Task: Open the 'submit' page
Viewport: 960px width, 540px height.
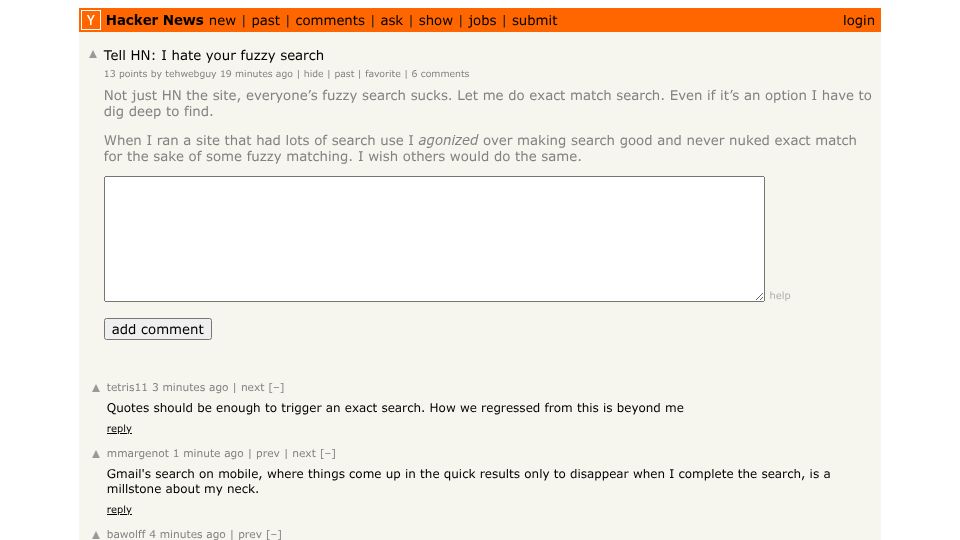Action: (534, 20)
